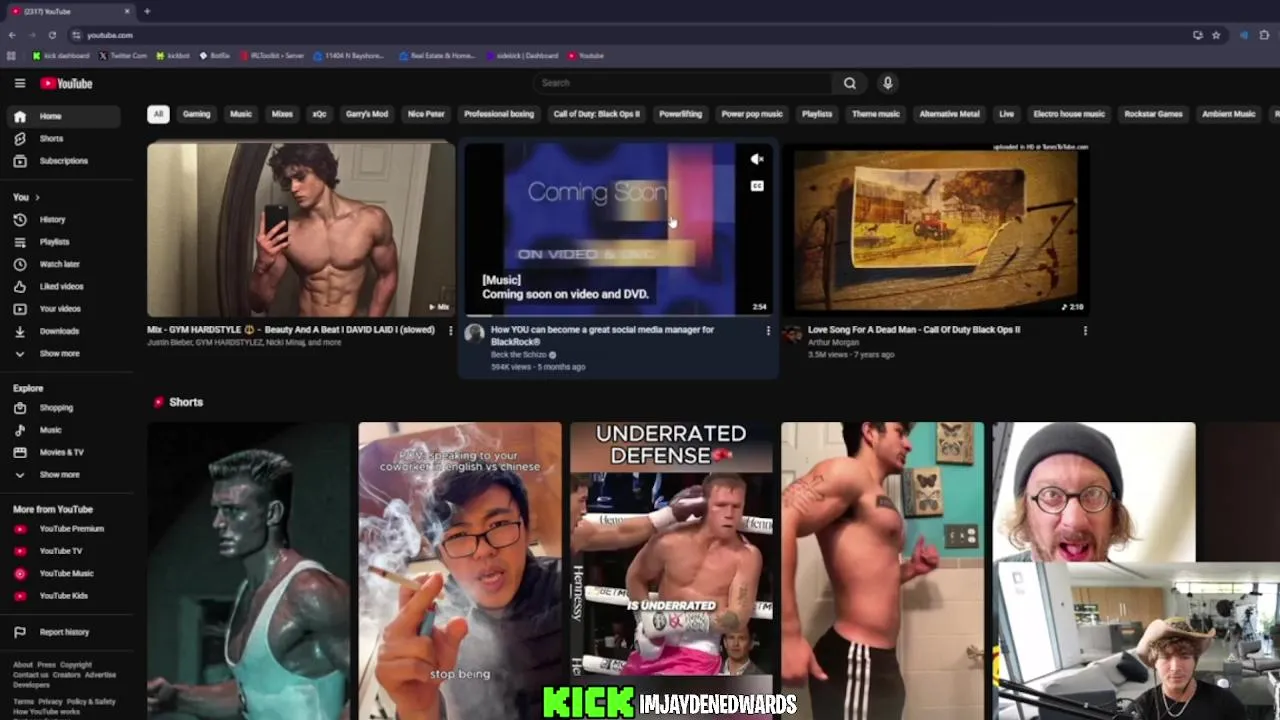Select the Rockstar Games chip
The width and height of the screenshot is (1280, 720).
pyautogui.click(x=1153, y=114)
